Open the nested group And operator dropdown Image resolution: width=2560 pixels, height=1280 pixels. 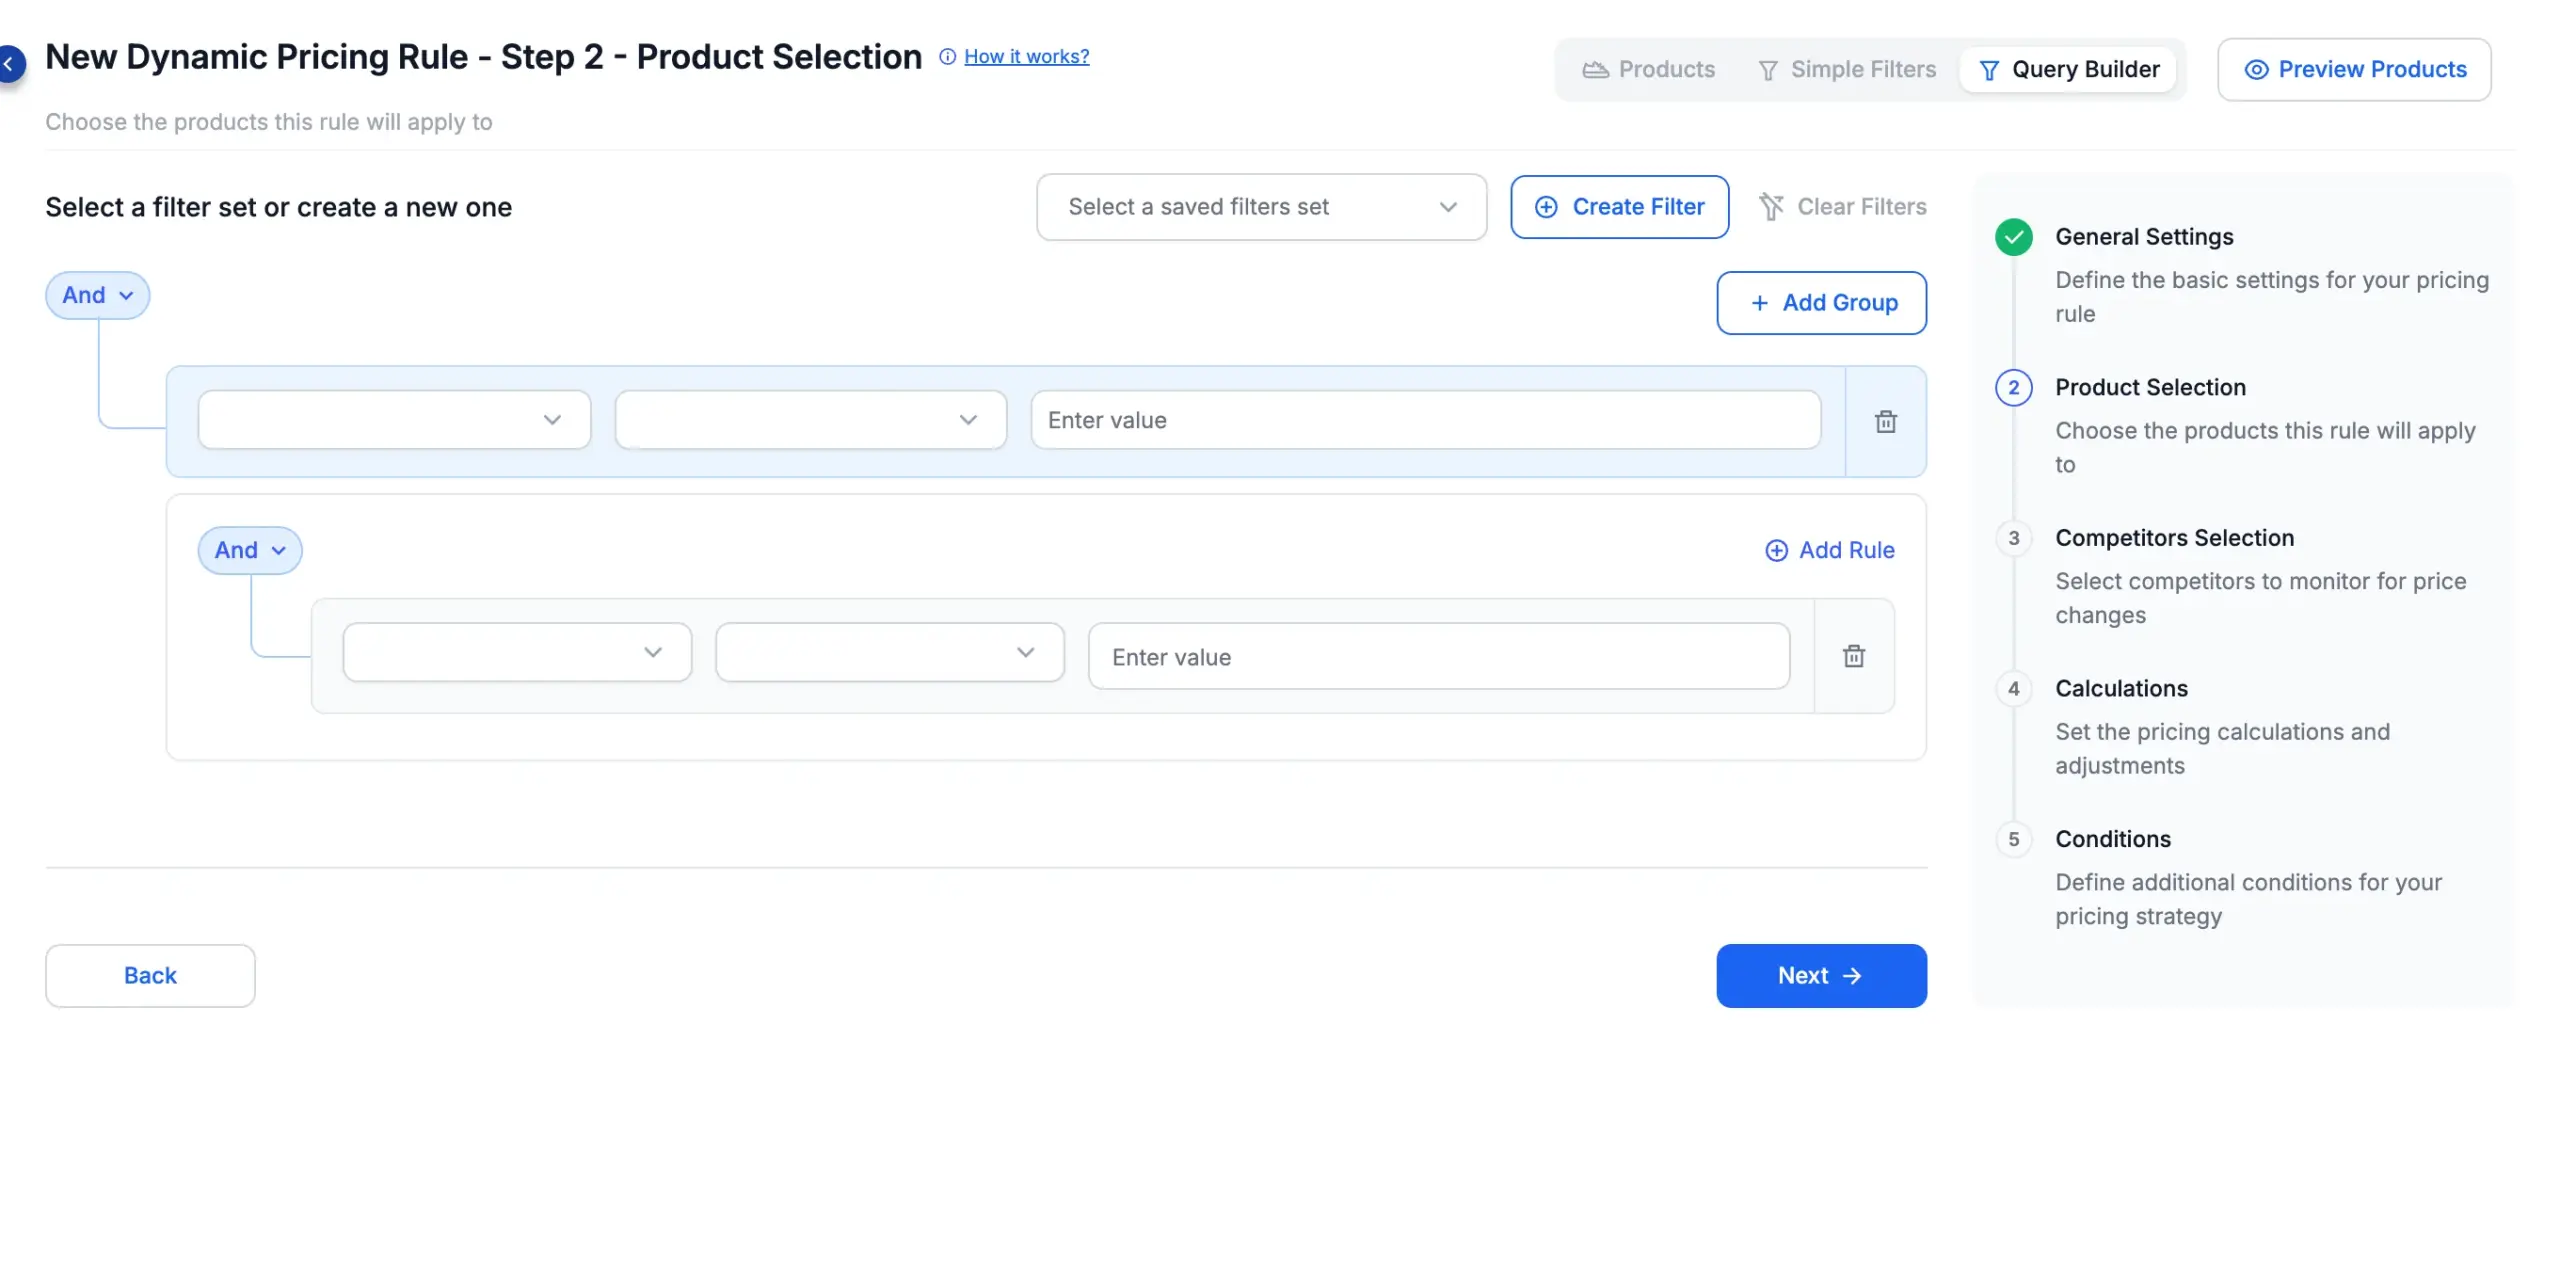tap(249, 550)
